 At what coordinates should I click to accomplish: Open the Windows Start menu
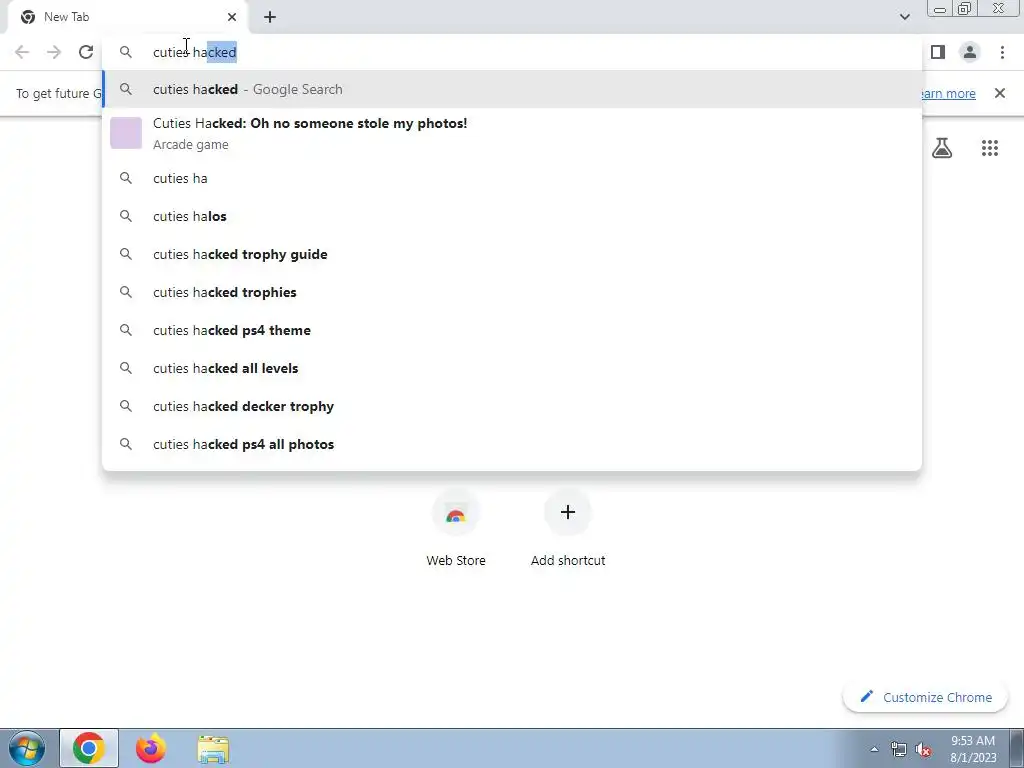[27, 748]
